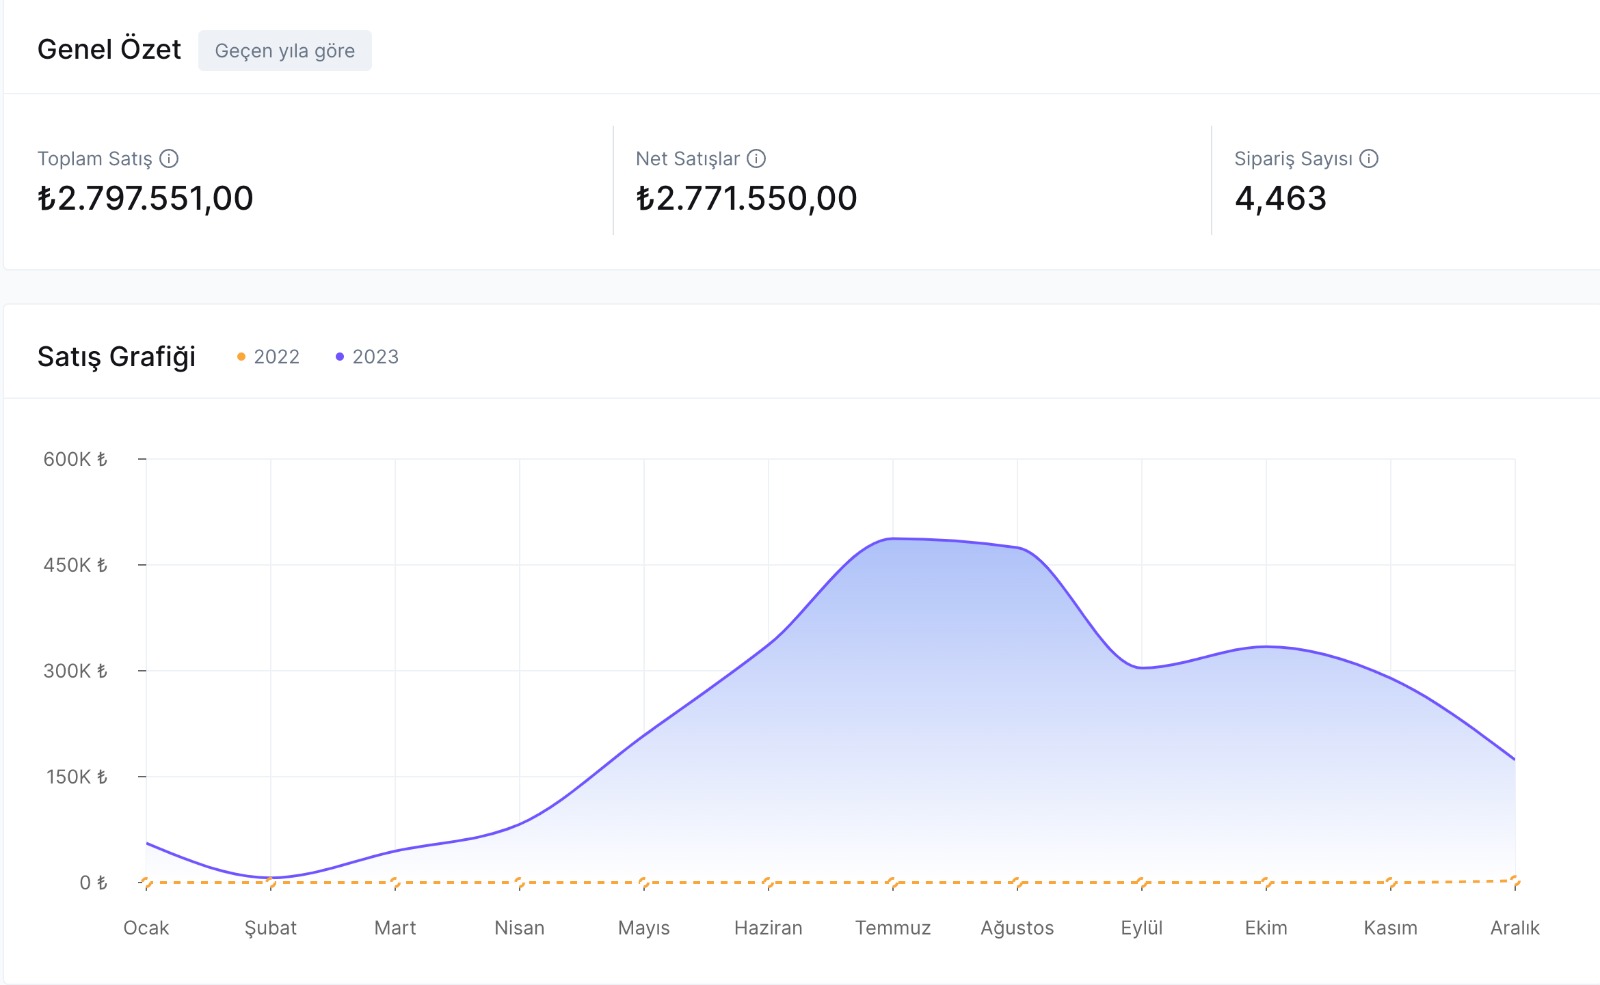
Task: Click the 2022 orange marker at Aralık
Action: pos(1515,881)
